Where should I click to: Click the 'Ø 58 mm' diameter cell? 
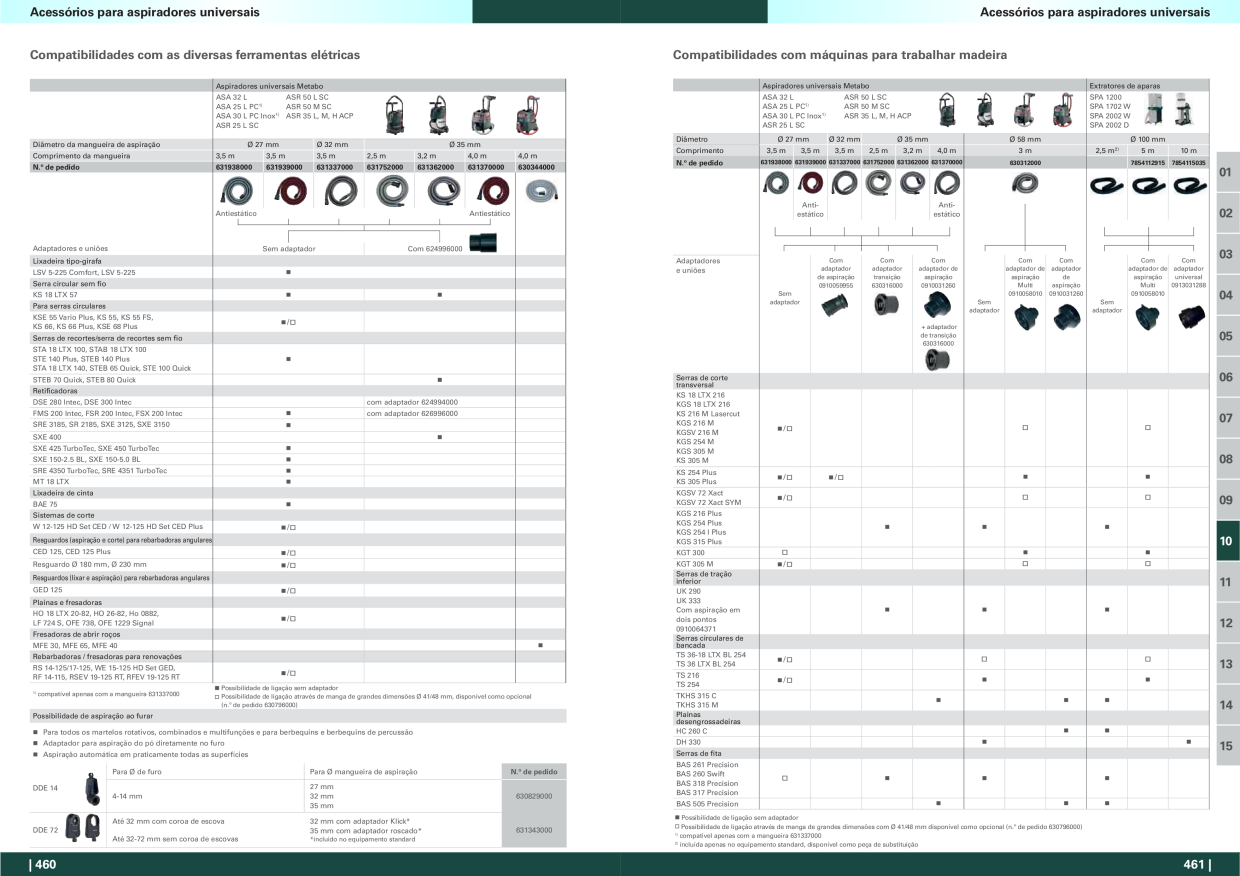point(1025,139)
